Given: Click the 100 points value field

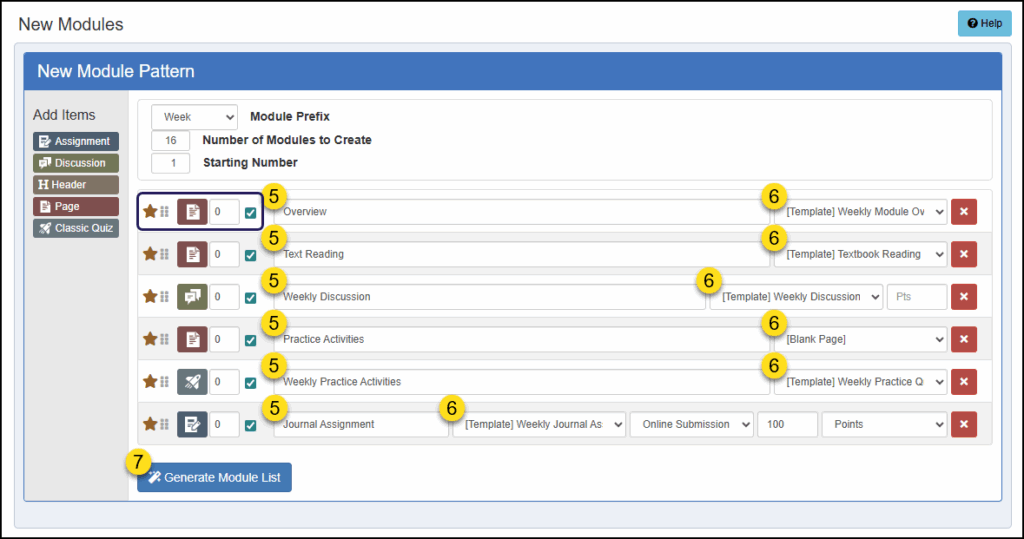Looking at the screenshot, I should pos(788,424).
